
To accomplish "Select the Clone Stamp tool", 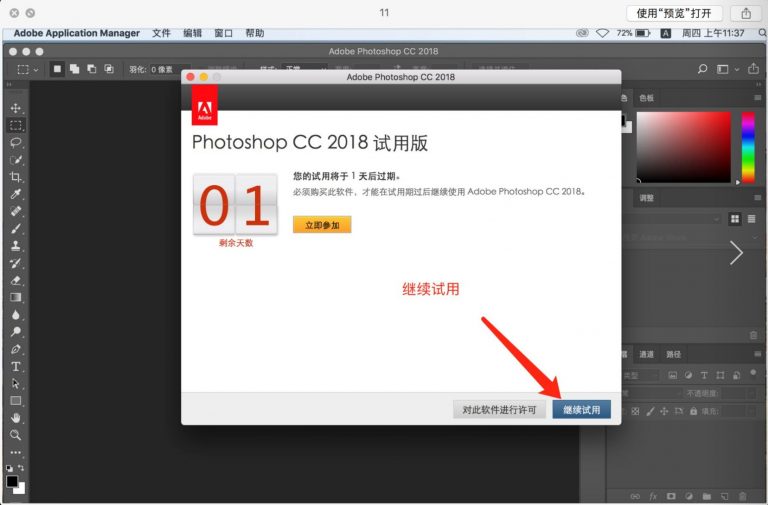I will pos(16,245).
